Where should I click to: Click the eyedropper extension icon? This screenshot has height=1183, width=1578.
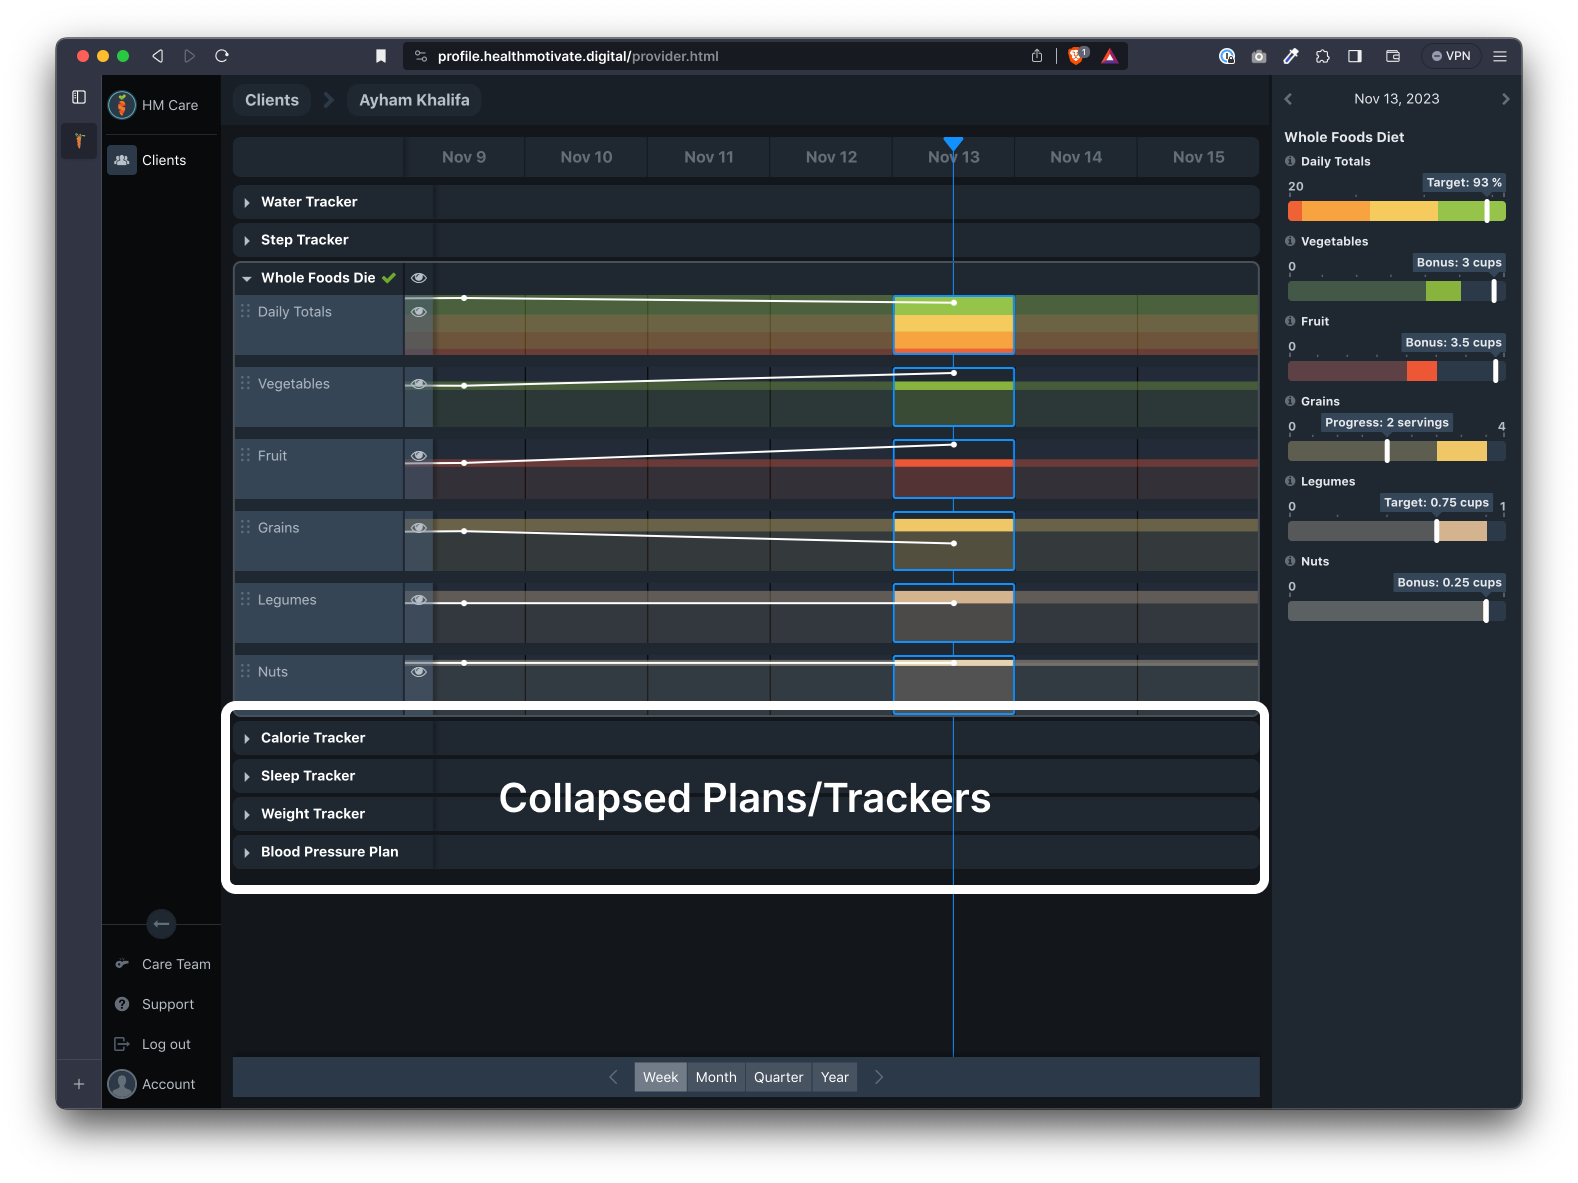click(1291, 56)
